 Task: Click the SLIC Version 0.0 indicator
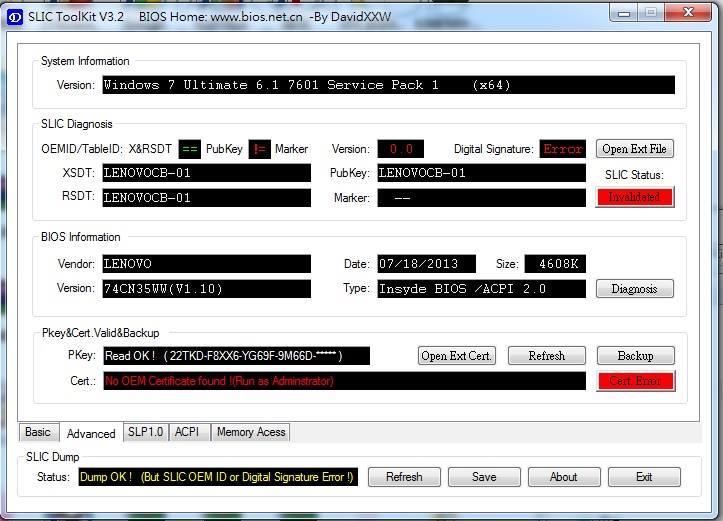(x=400, y=148)
